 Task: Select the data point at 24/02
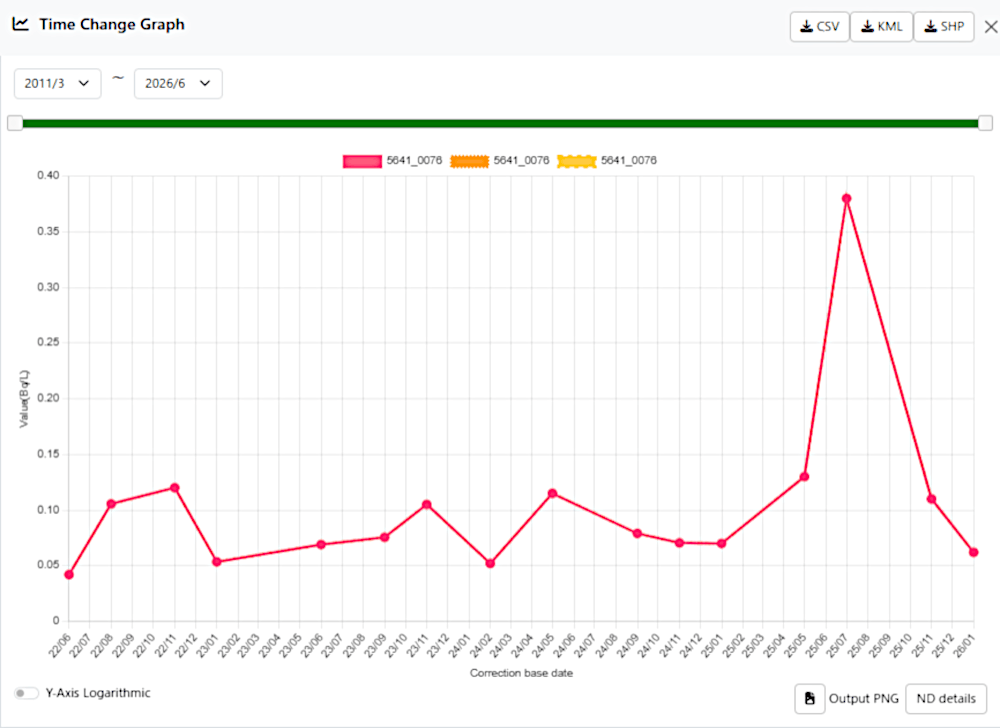(490, 564)
